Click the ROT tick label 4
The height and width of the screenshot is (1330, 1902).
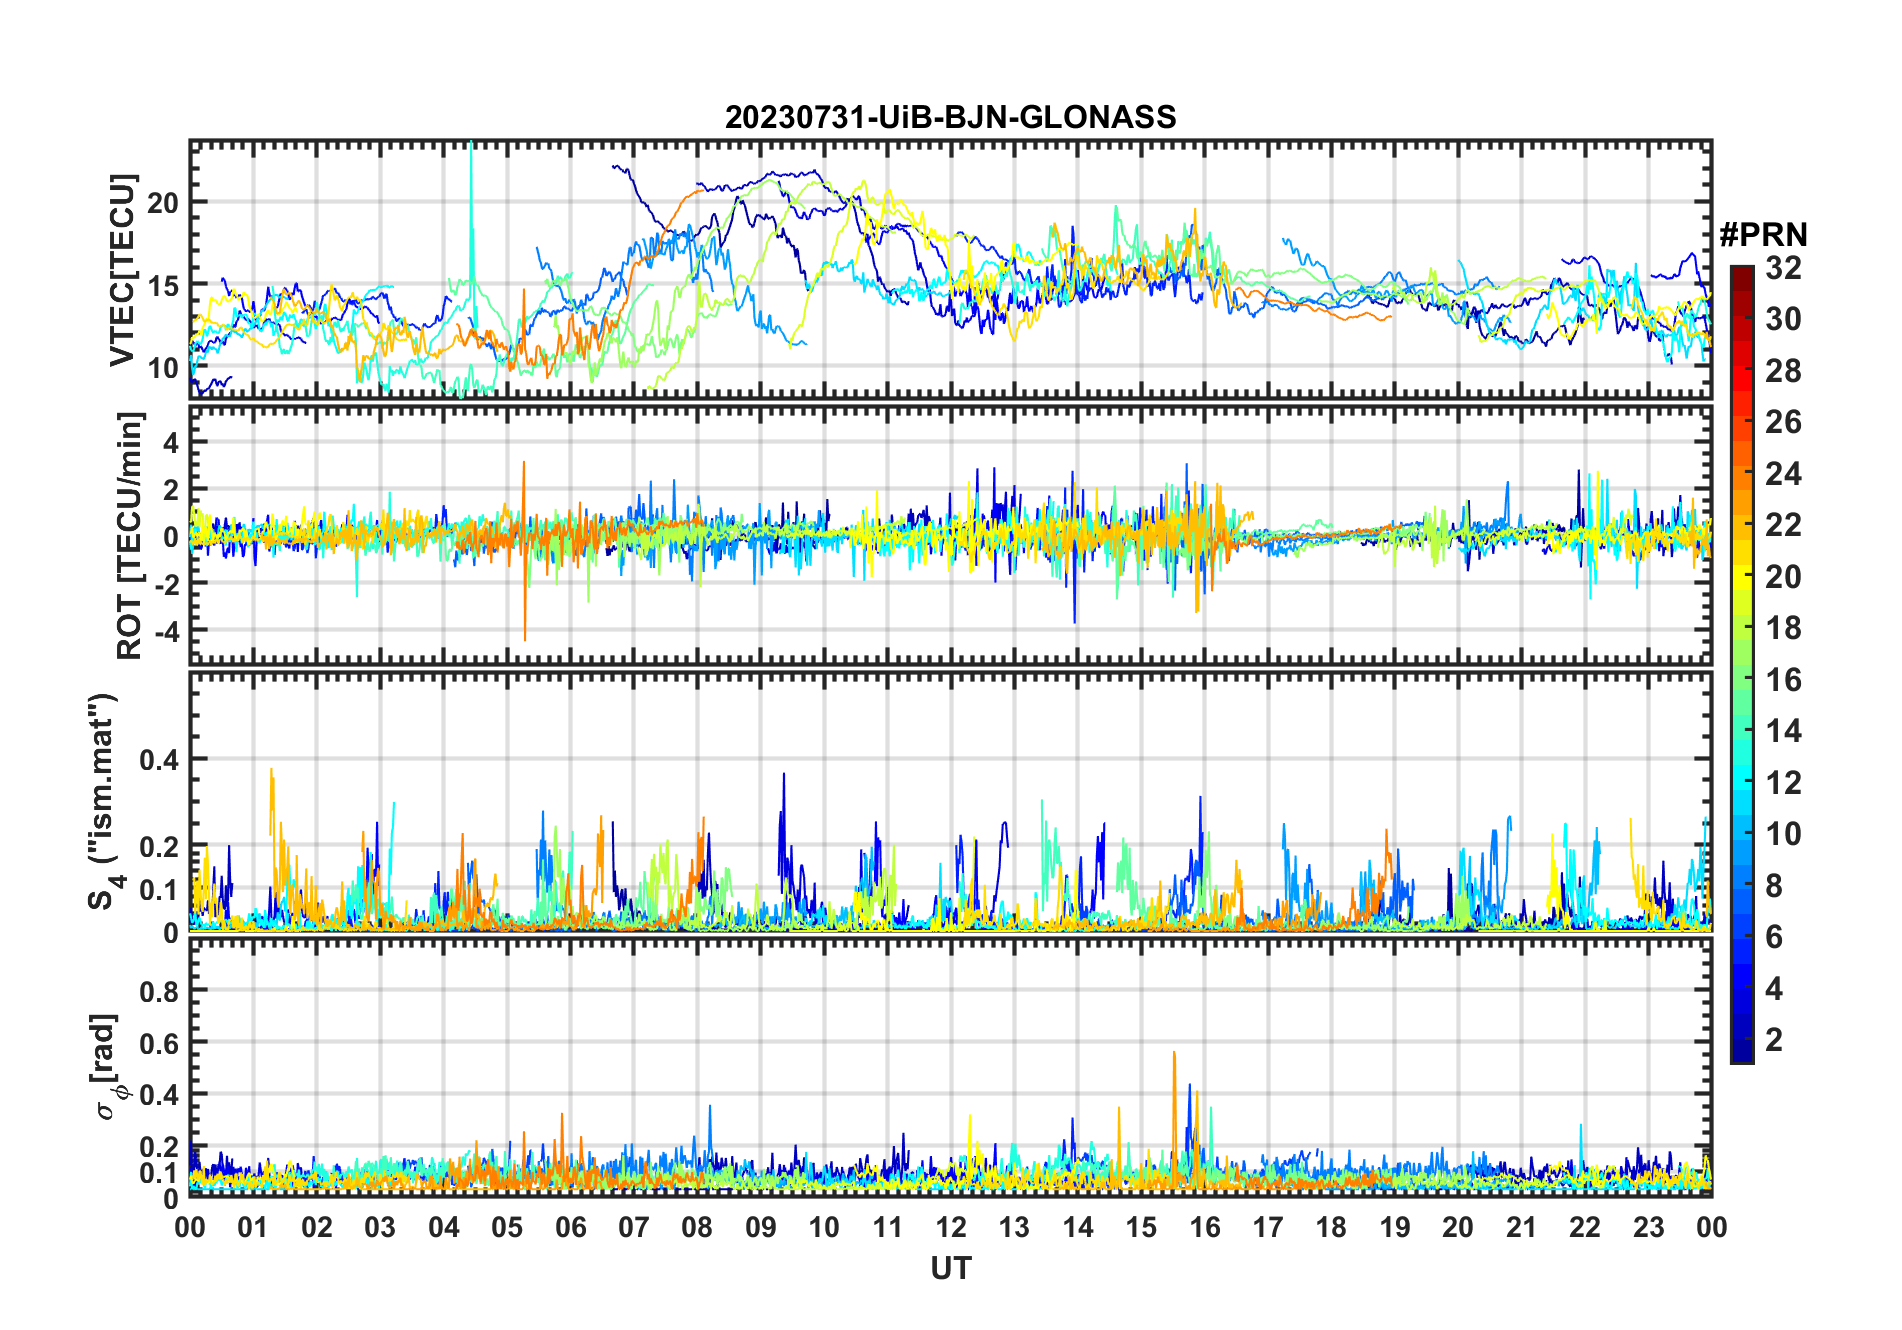[171, 443]
